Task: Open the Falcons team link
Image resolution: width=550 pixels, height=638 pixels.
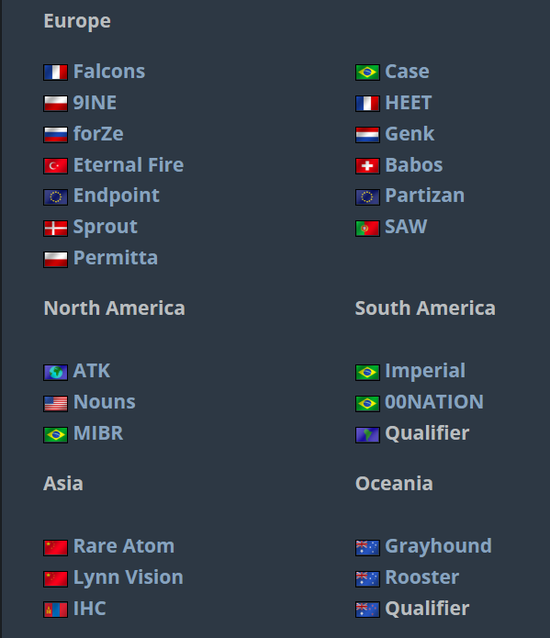Action: 109,72
